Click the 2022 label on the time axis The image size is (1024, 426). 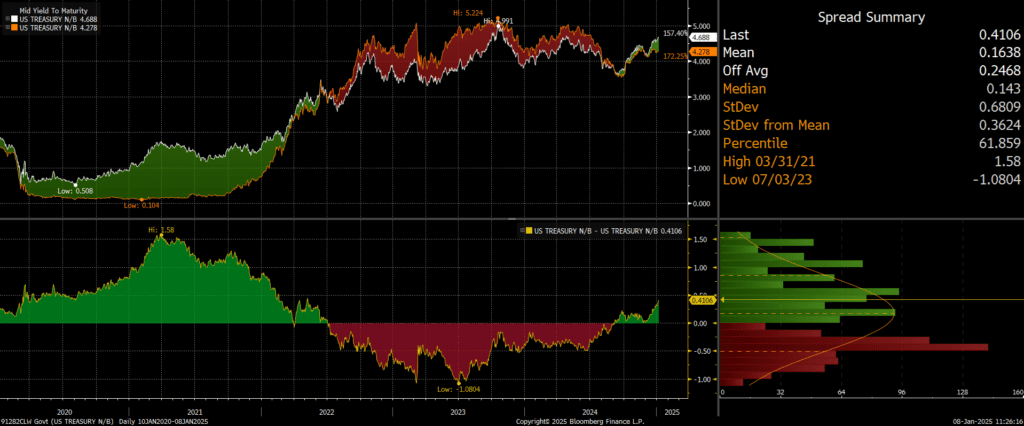point(327,412)
